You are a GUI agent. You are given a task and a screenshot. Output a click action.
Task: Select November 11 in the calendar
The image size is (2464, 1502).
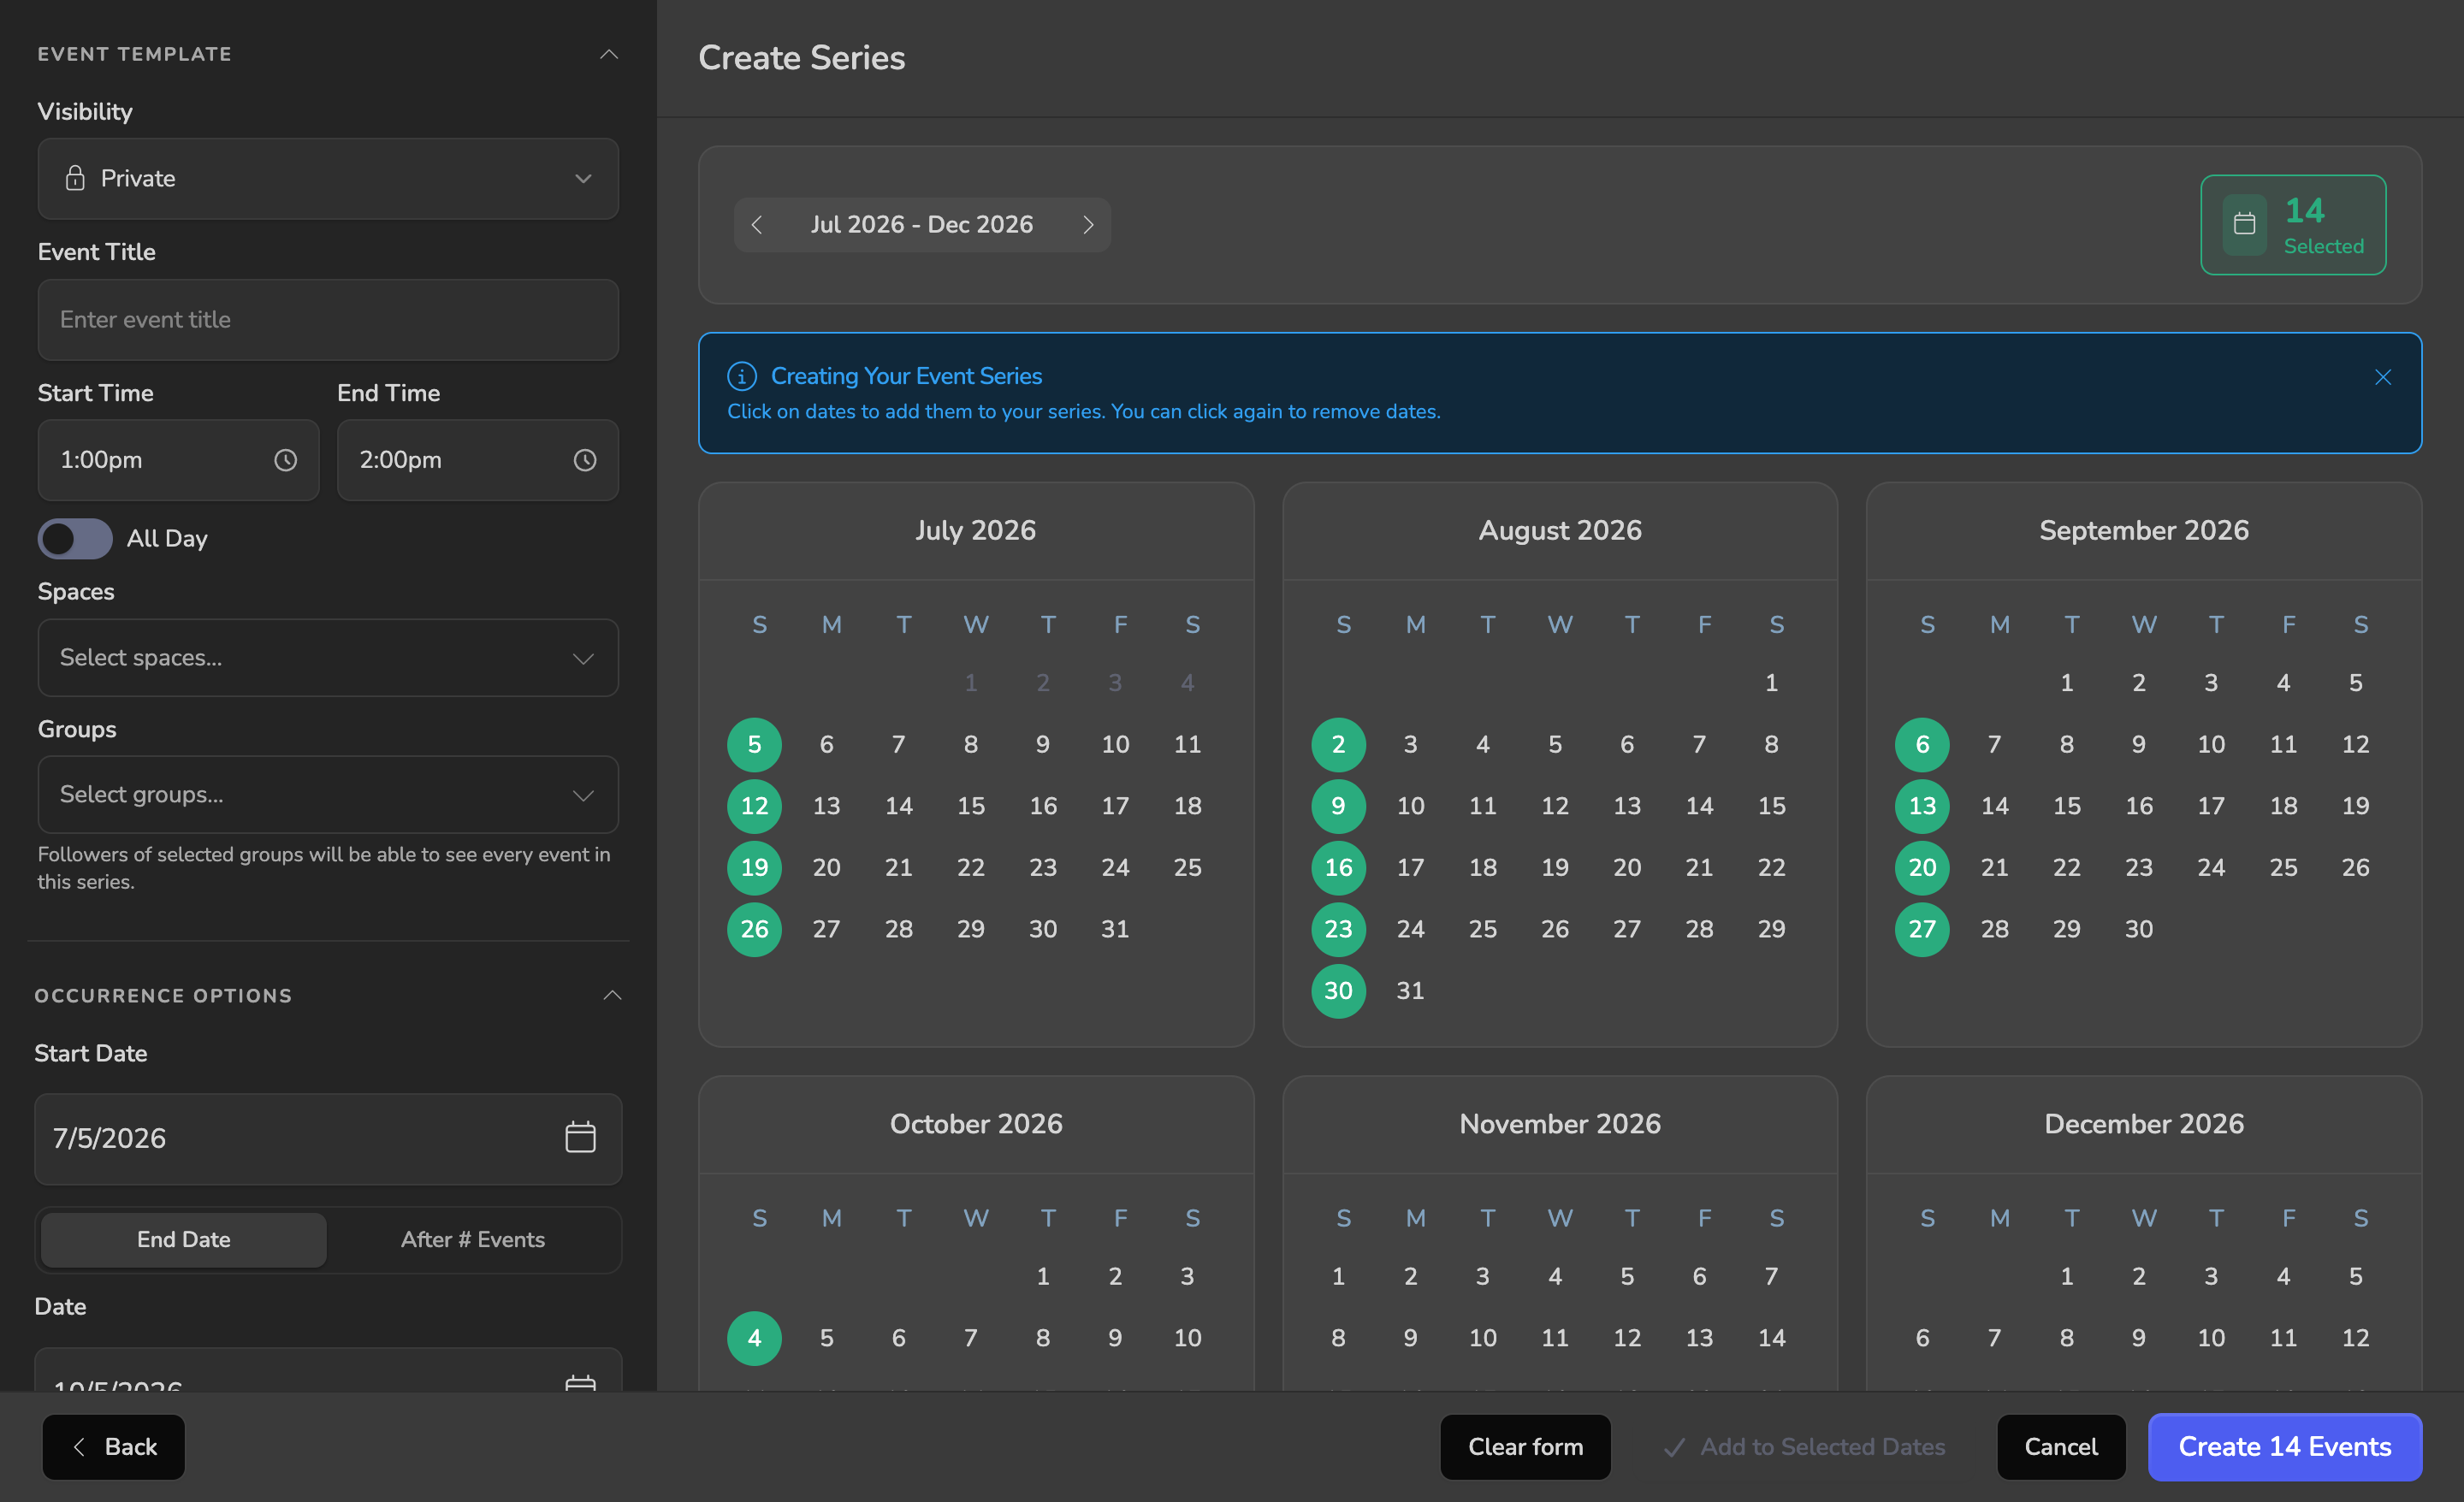point(1555,1338)
